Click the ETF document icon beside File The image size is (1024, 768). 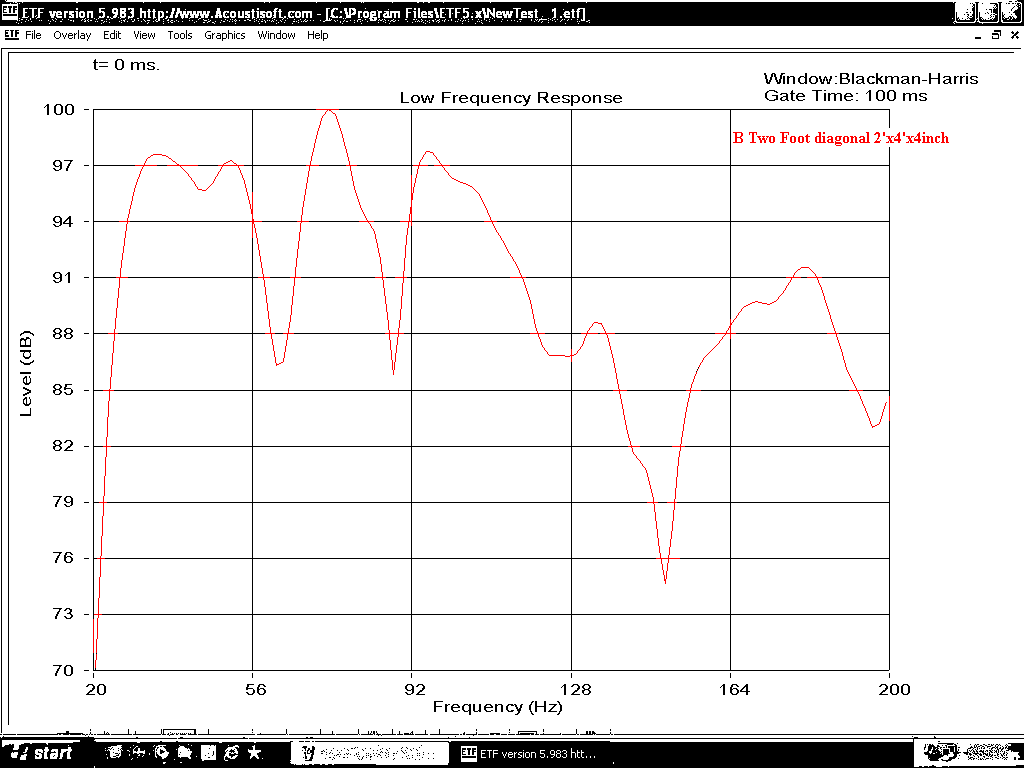[11, 35]
